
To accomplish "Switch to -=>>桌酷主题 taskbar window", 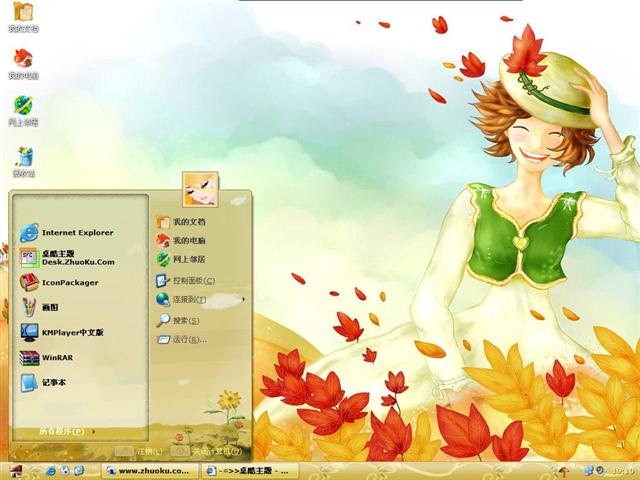I will pyautogui.click(x=250, y=471).
